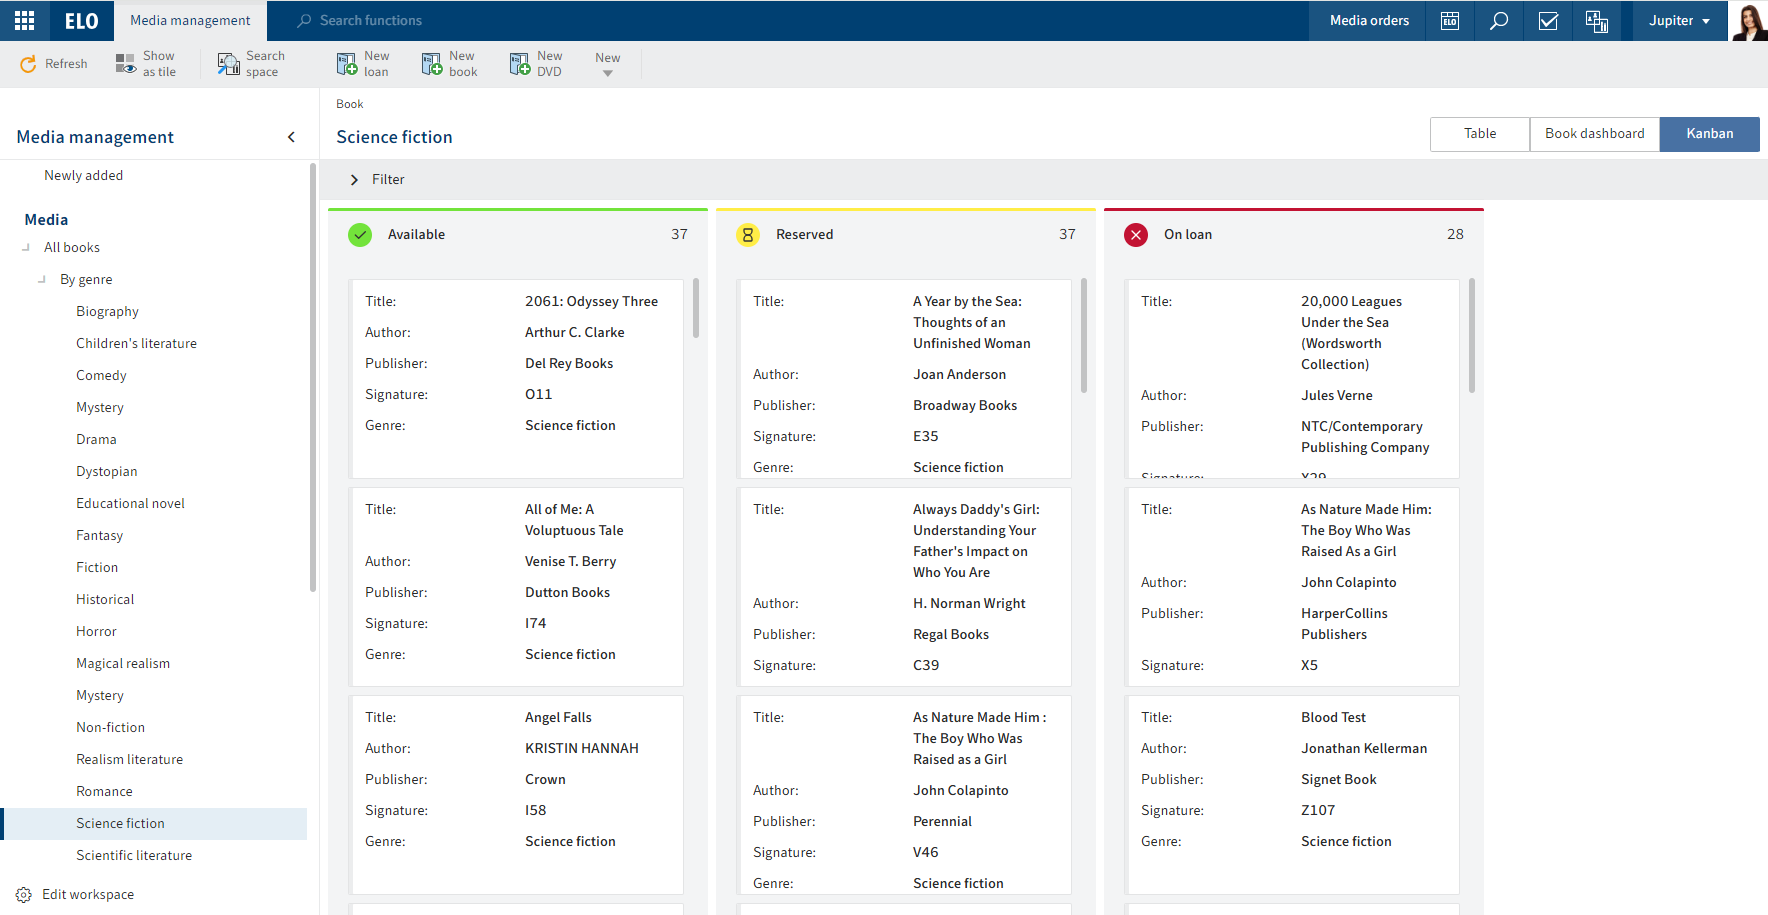Image resolution: width=1768 pixels, height=915 pixels.
Task: Click the Reserved column scrollbar
Action: [x=1083, y=335]
